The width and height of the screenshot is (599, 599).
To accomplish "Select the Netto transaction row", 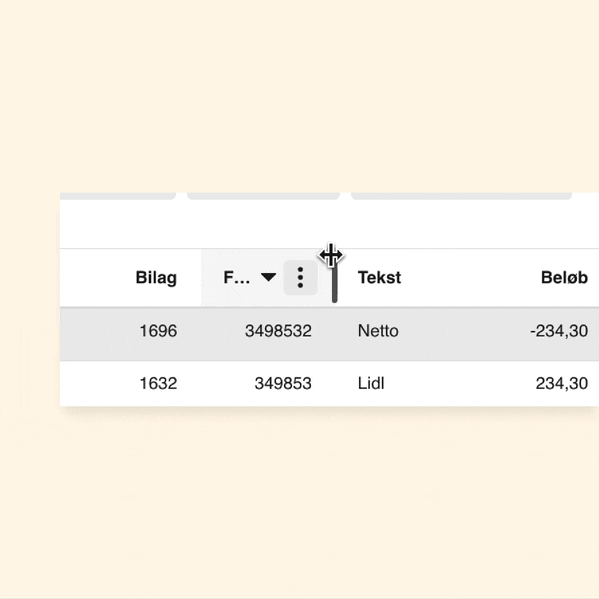I will (329, 333).
